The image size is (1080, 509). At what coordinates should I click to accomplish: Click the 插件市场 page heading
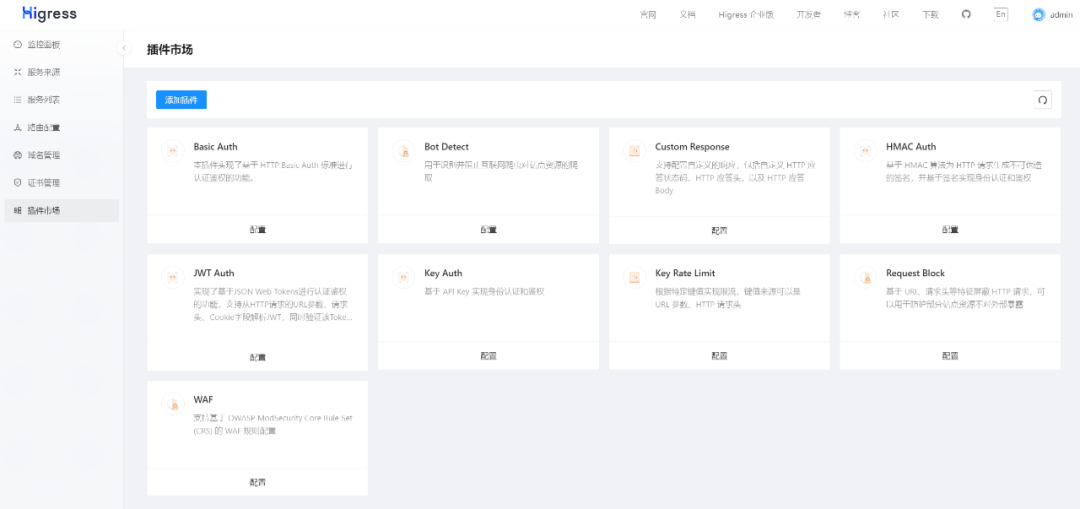[x=169, y=50]
